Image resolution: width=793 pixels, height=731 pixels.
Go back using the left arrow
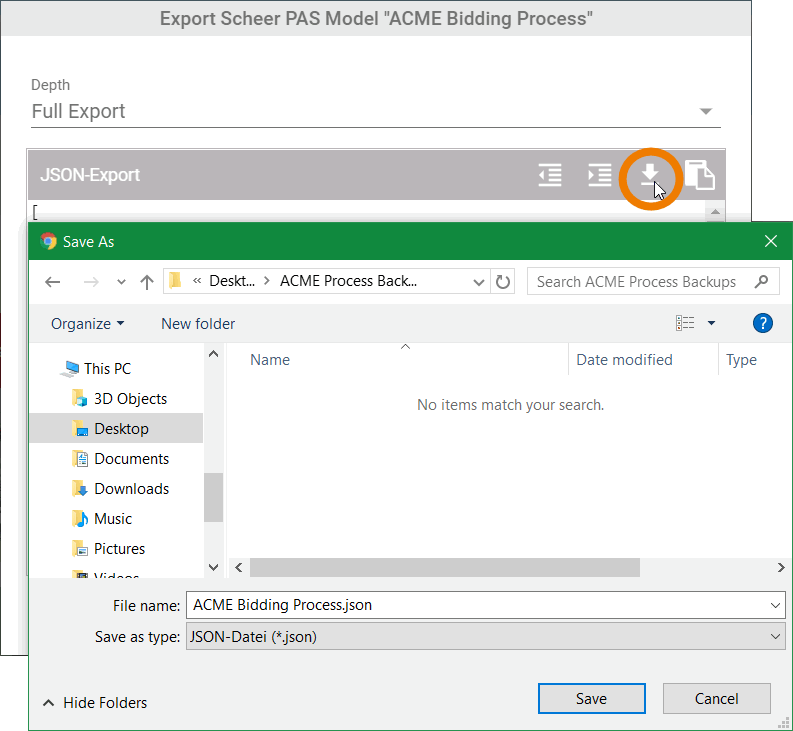(x=53, y=282)
